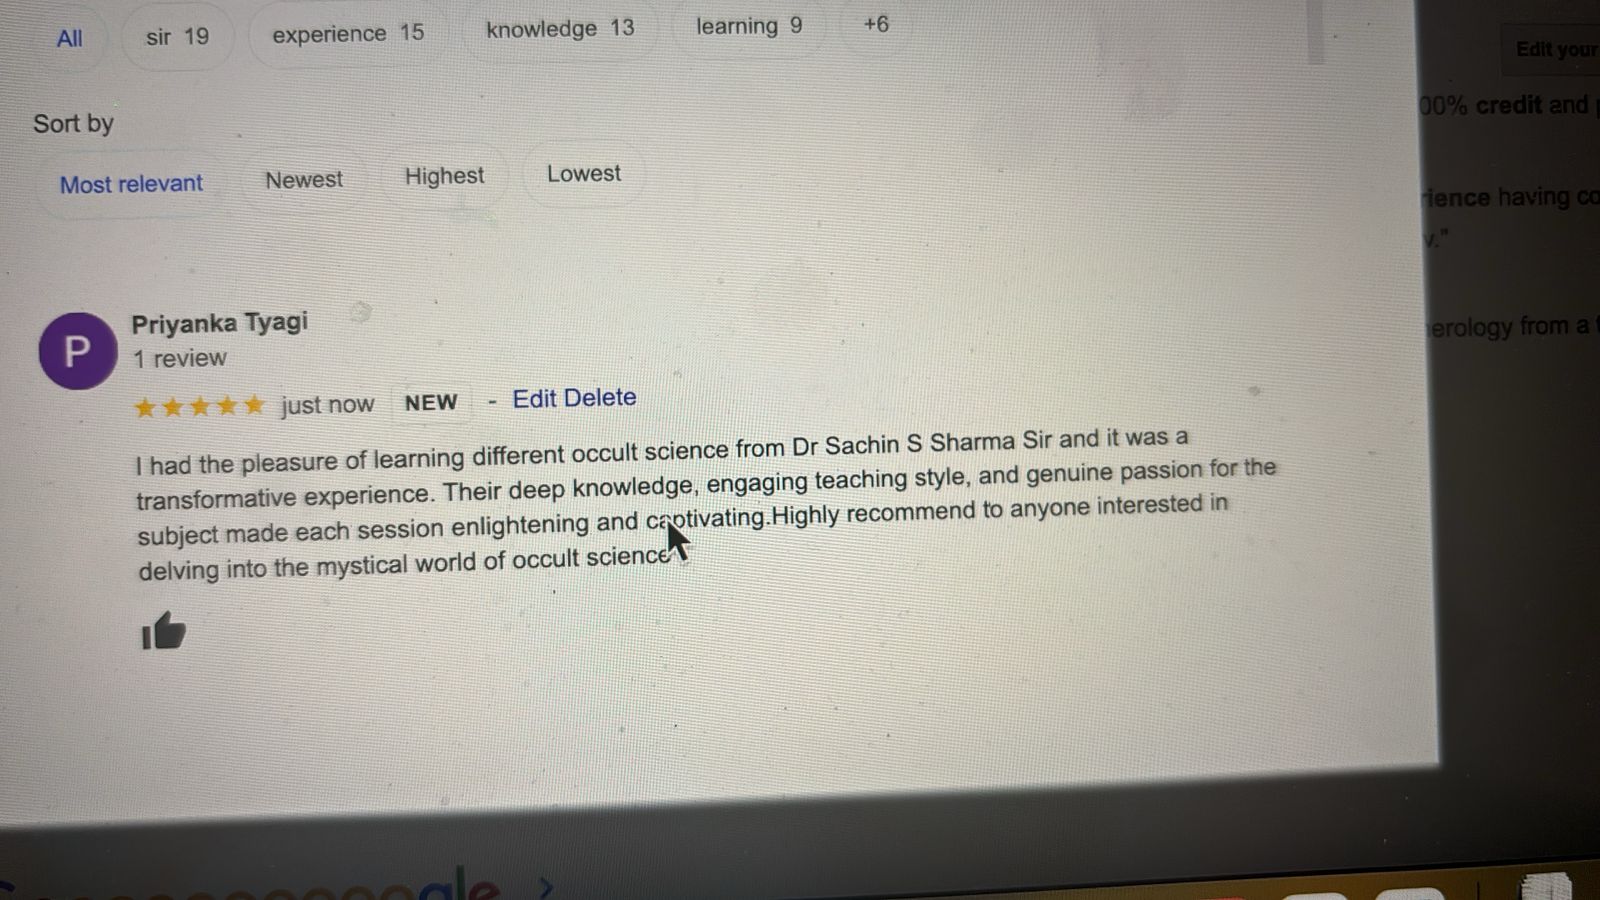Filter reviews by experience keyword

click(x=348, y=33)
